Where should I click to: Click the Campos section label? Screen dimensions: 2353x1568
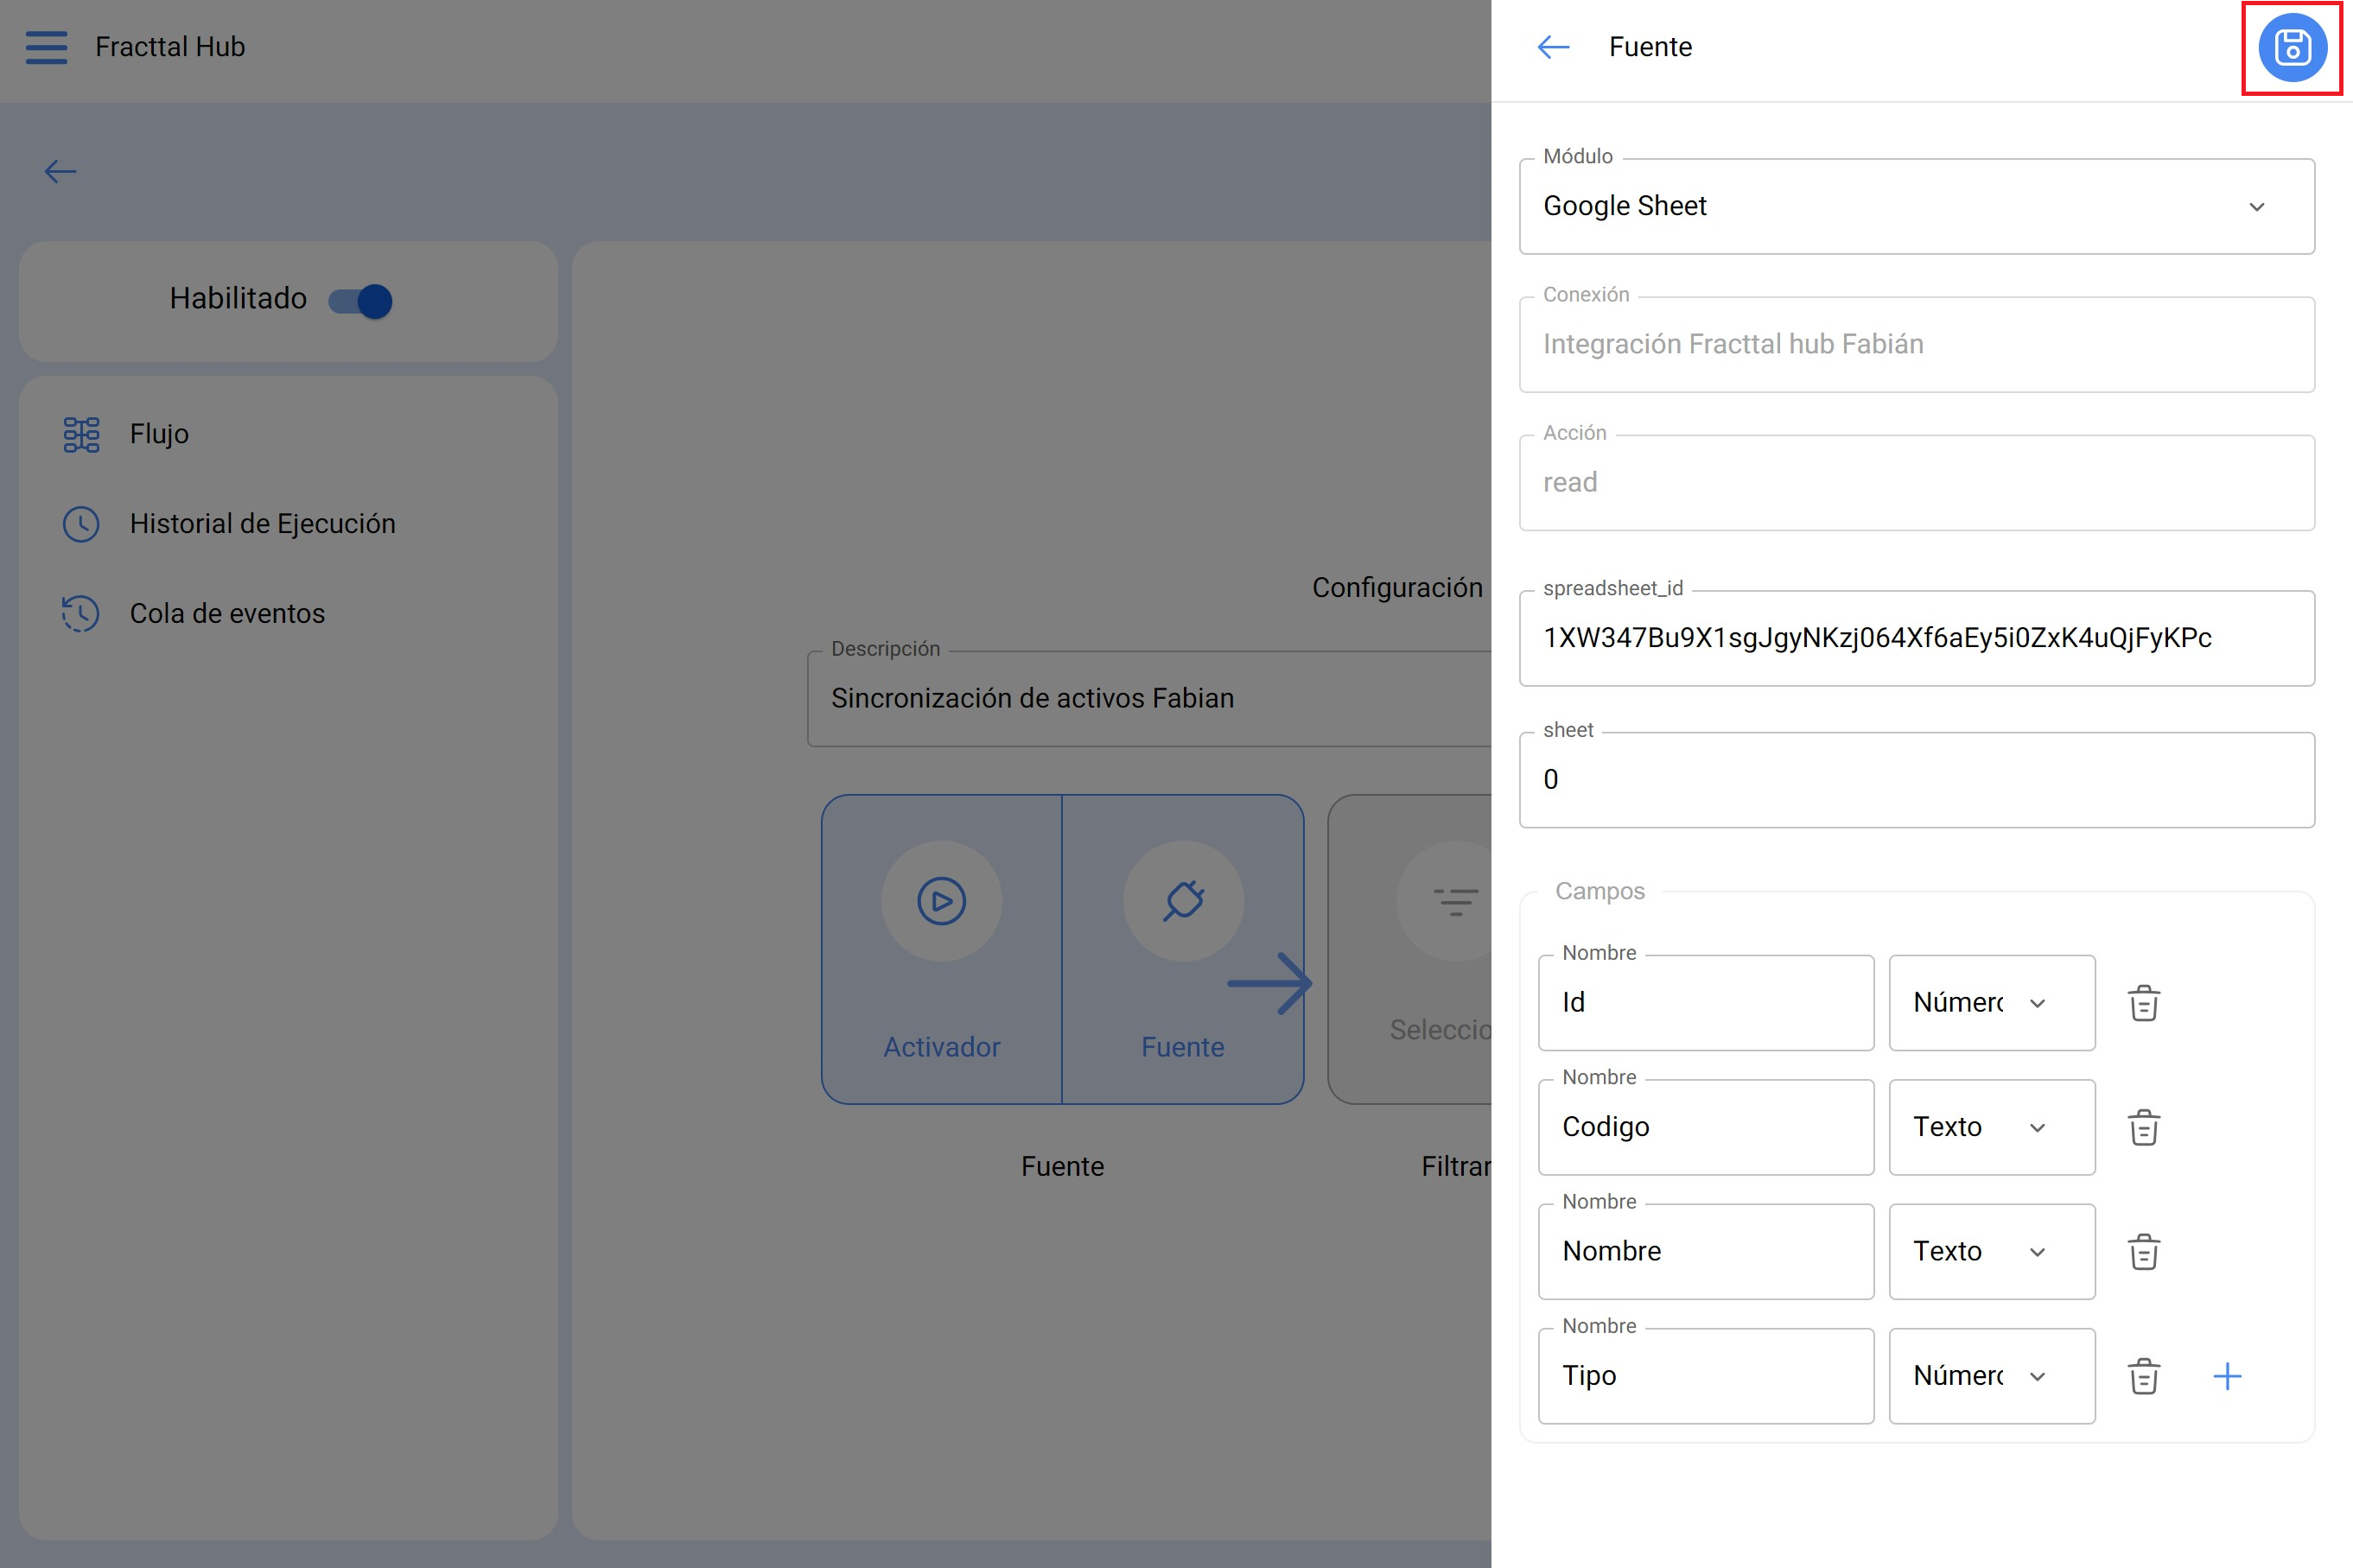click(x=1599, y=891)
